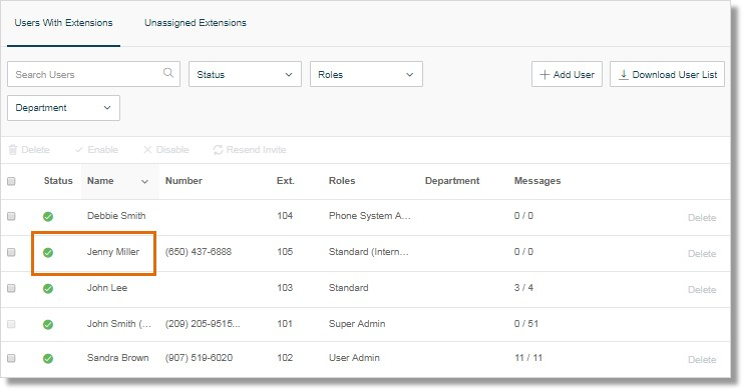This screenshot has width=745, height=392.
Task: Check the box for John Smith's row
Action: coord(11,324)
